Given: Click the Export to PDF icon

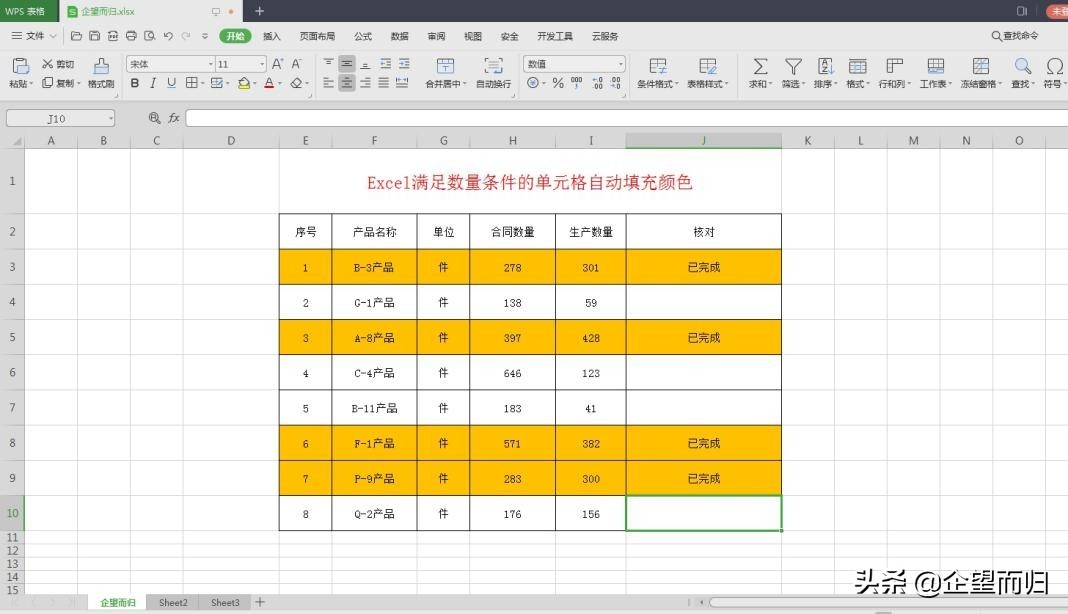Looking at the screenshot, I should (113, 36).
